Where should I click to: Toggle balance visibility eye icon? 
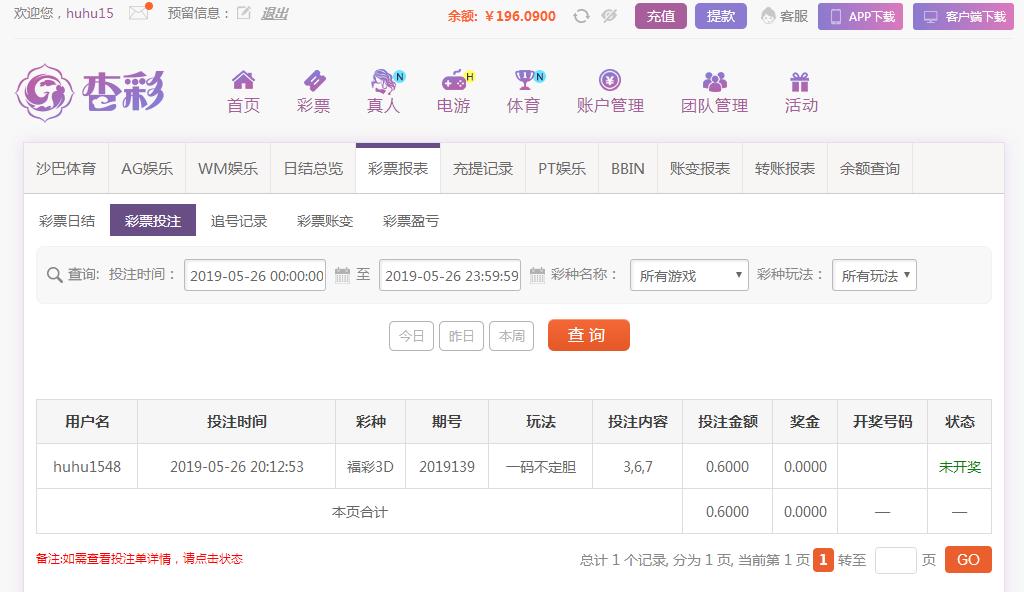609,16
